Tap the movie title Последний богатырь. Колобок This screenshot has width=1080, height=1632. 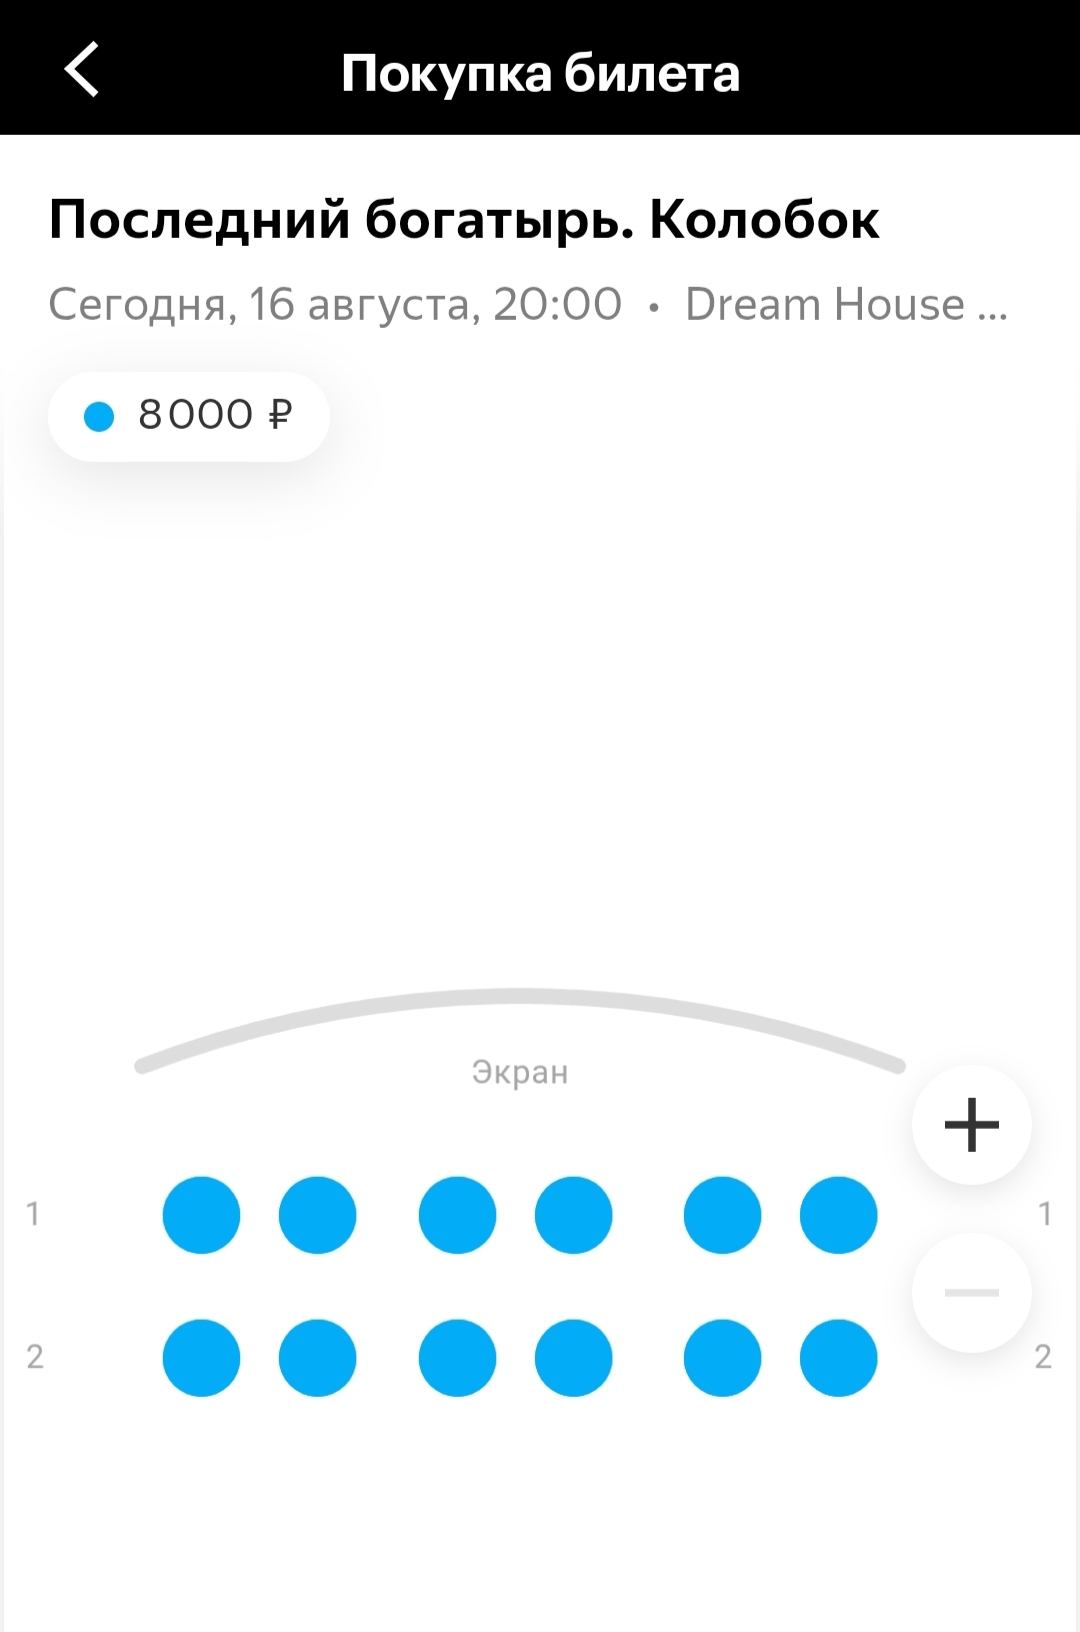click(x=464, y=220)
